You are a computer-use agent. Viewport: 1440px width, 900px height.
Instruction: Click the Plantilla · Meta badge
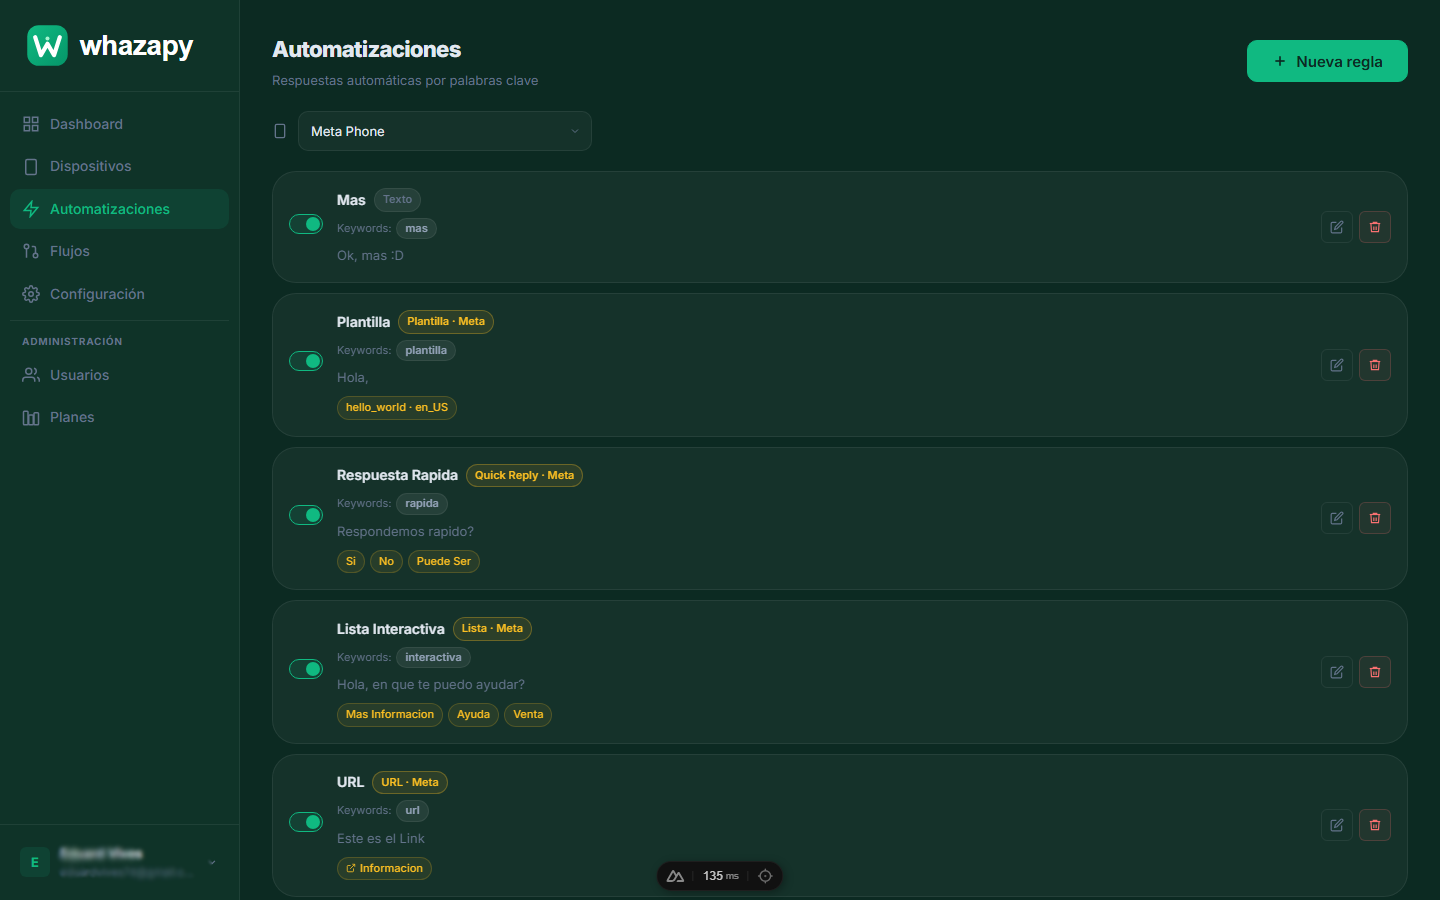coord(446,321)
